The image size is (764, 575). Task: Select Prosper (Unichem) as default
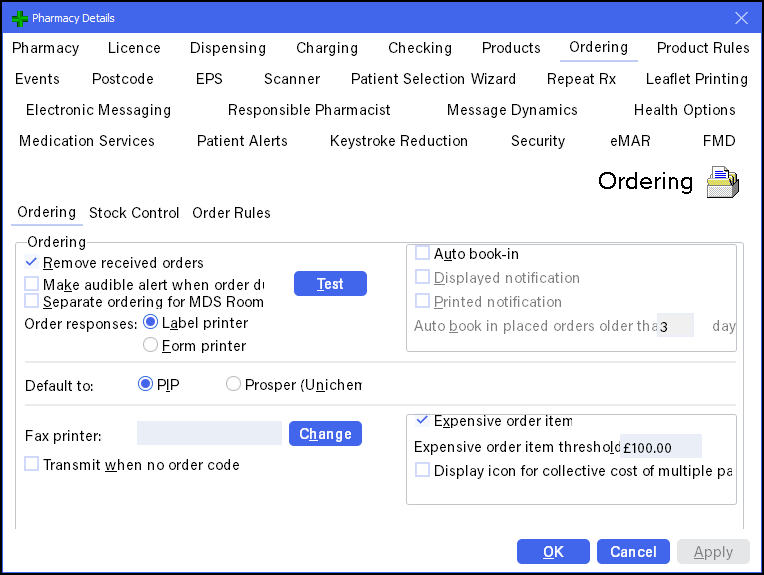pos(233,384)
